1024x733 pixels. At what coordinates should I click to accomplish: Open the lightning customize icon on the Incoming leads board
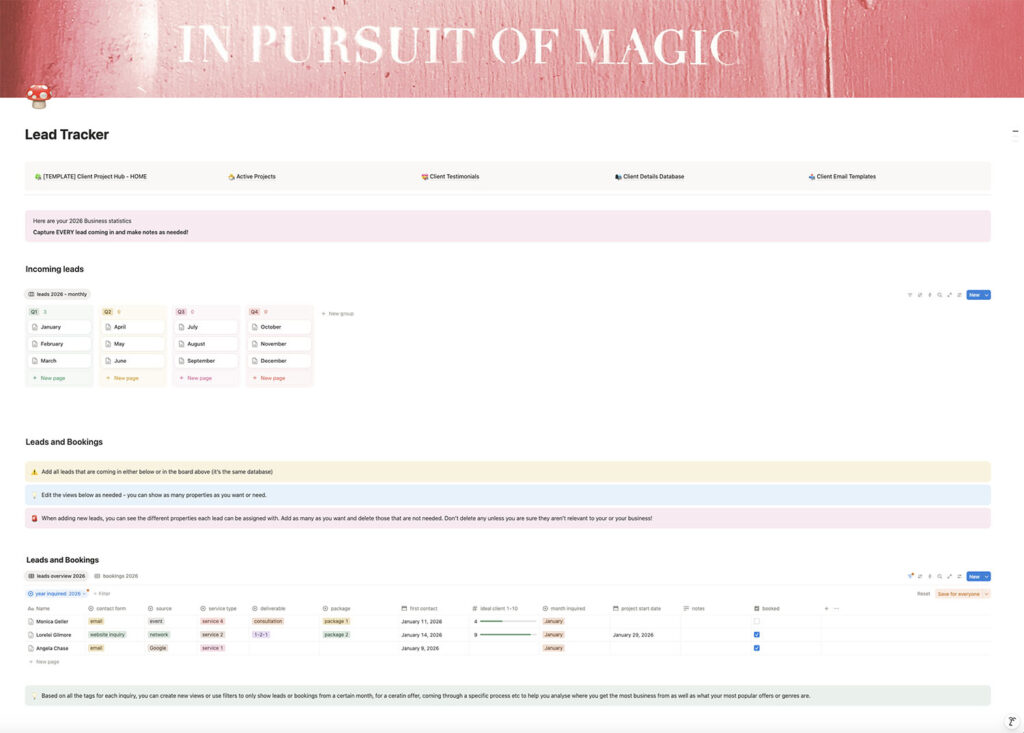coord(930,295)
